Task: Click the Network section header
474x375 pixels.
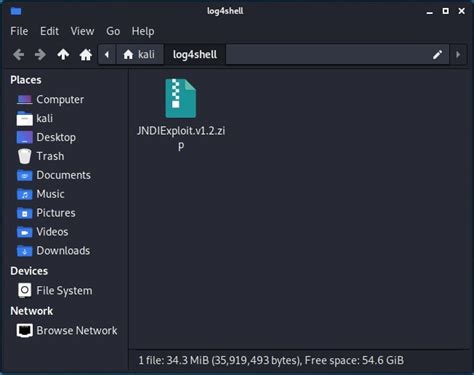Action: [x=32, y=311]
